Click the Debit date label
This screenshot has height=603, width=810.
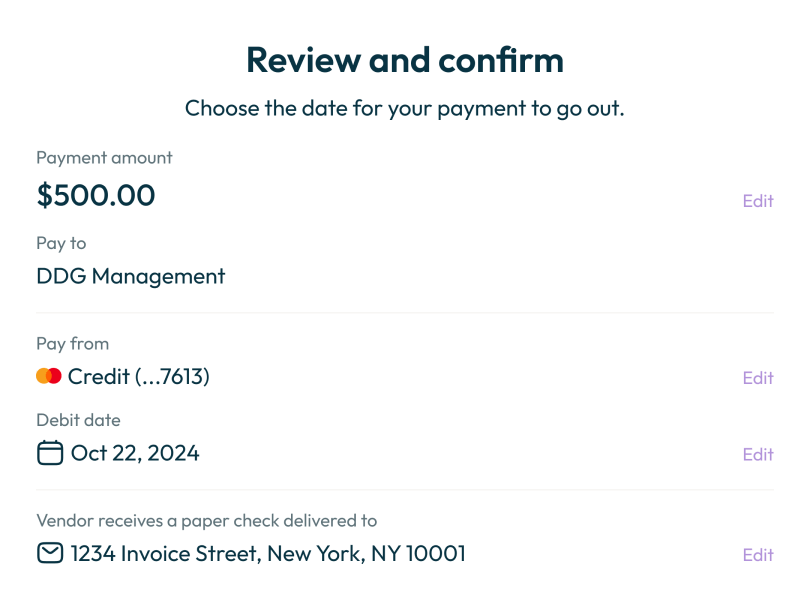tap(78, 420)
